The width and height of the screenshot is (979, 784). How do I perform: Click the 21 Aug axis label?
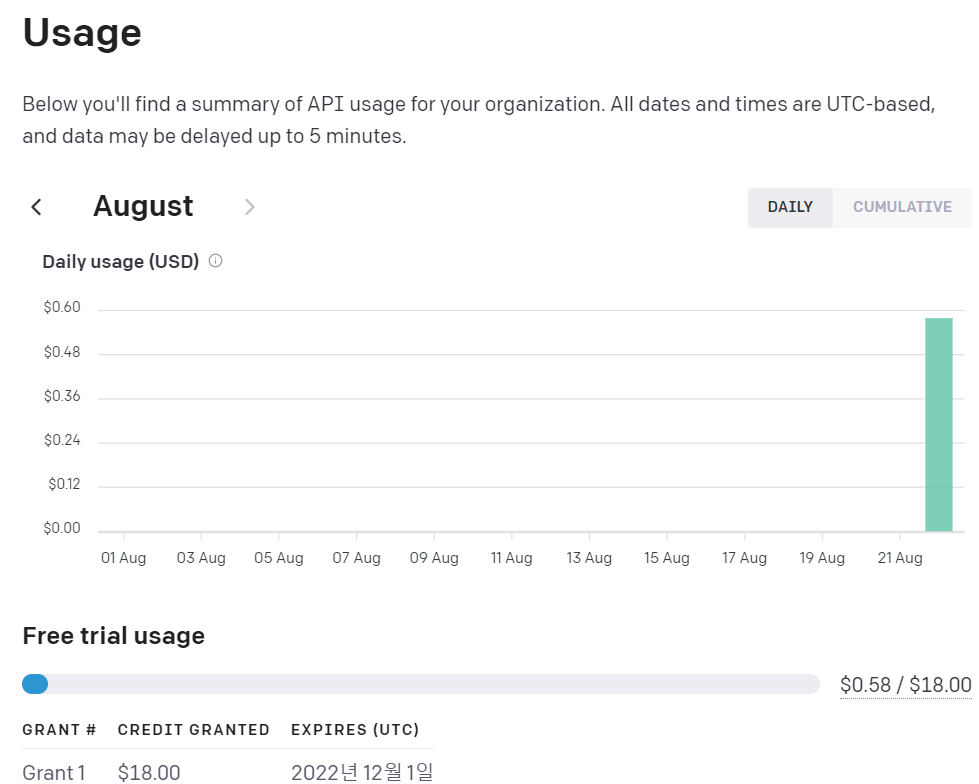tap(899, 558)
